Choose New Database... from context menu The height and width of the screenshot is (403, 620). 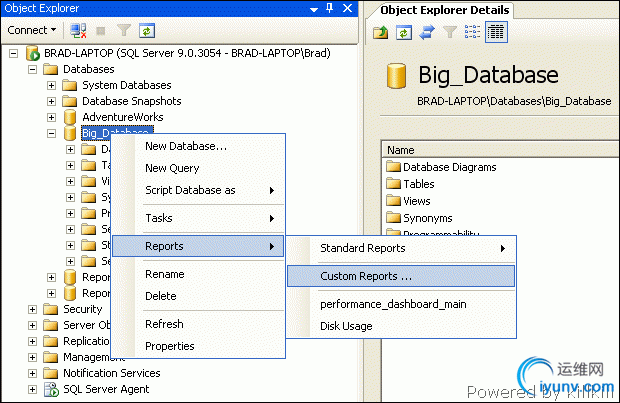[x=198, y=146]
